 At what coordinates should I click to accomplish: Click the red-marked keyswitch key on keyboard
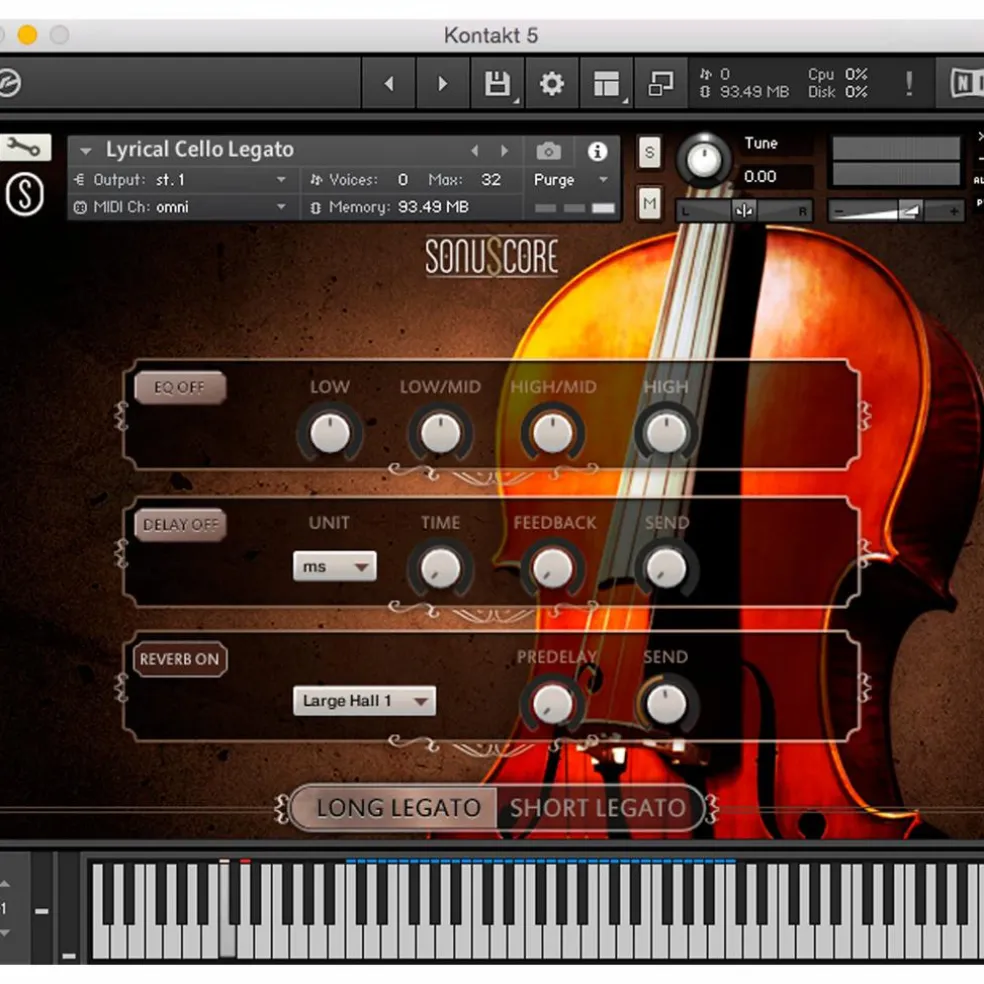[245, 891]
